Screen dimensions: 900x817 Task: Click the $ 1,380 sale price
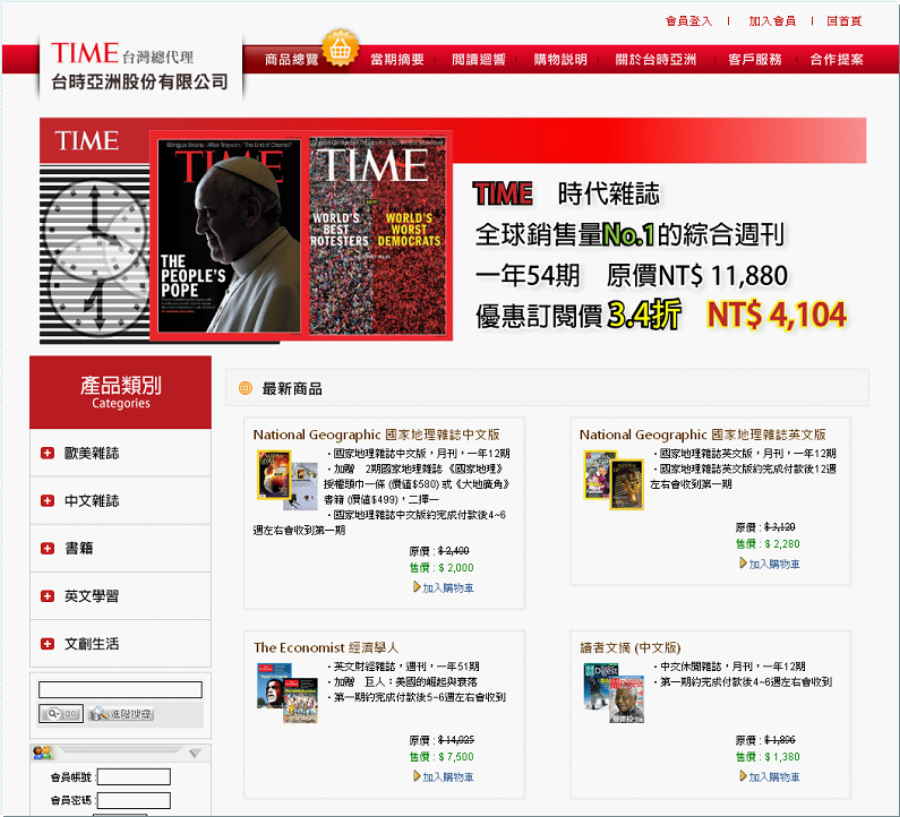pos(782,757)
